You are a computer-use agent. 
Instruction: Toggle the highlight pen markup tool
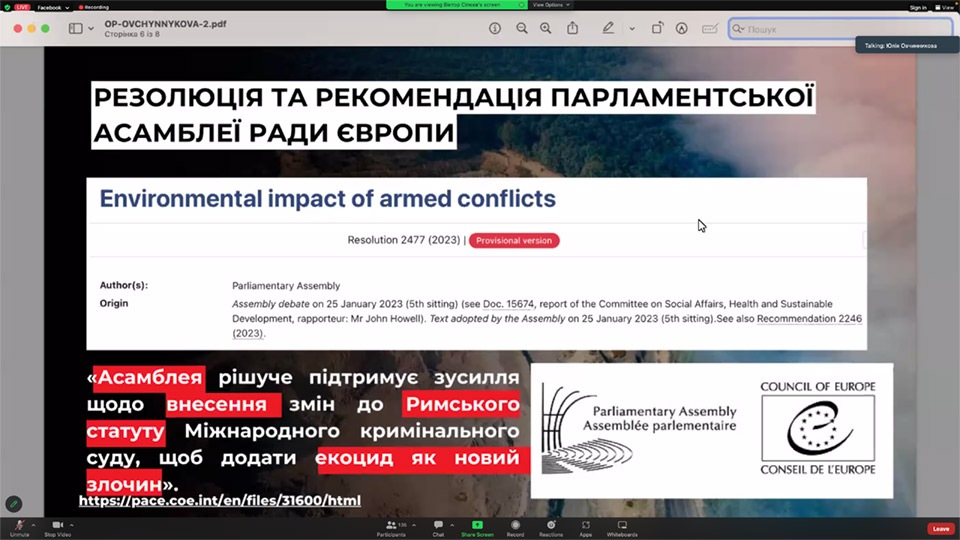pyautogui.click(x=608, y=29)
